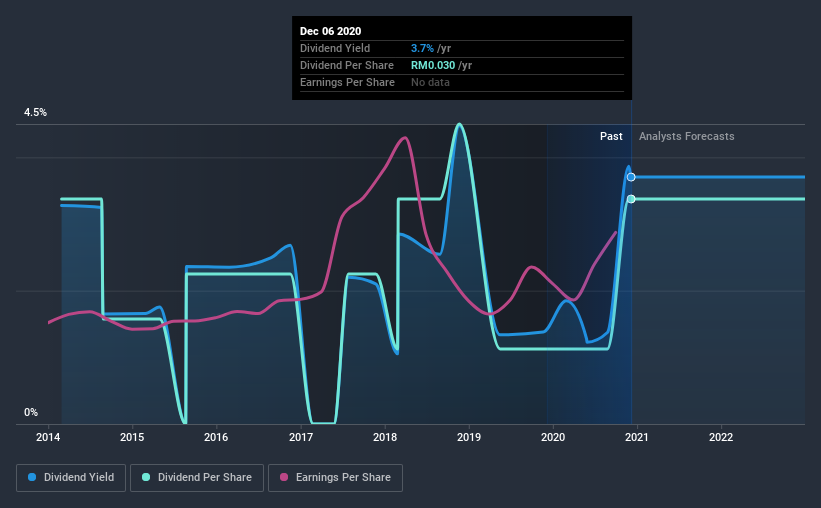821x508 pixels.
Task: Click the 2014 x-axis label
Action: click(48, 437)
